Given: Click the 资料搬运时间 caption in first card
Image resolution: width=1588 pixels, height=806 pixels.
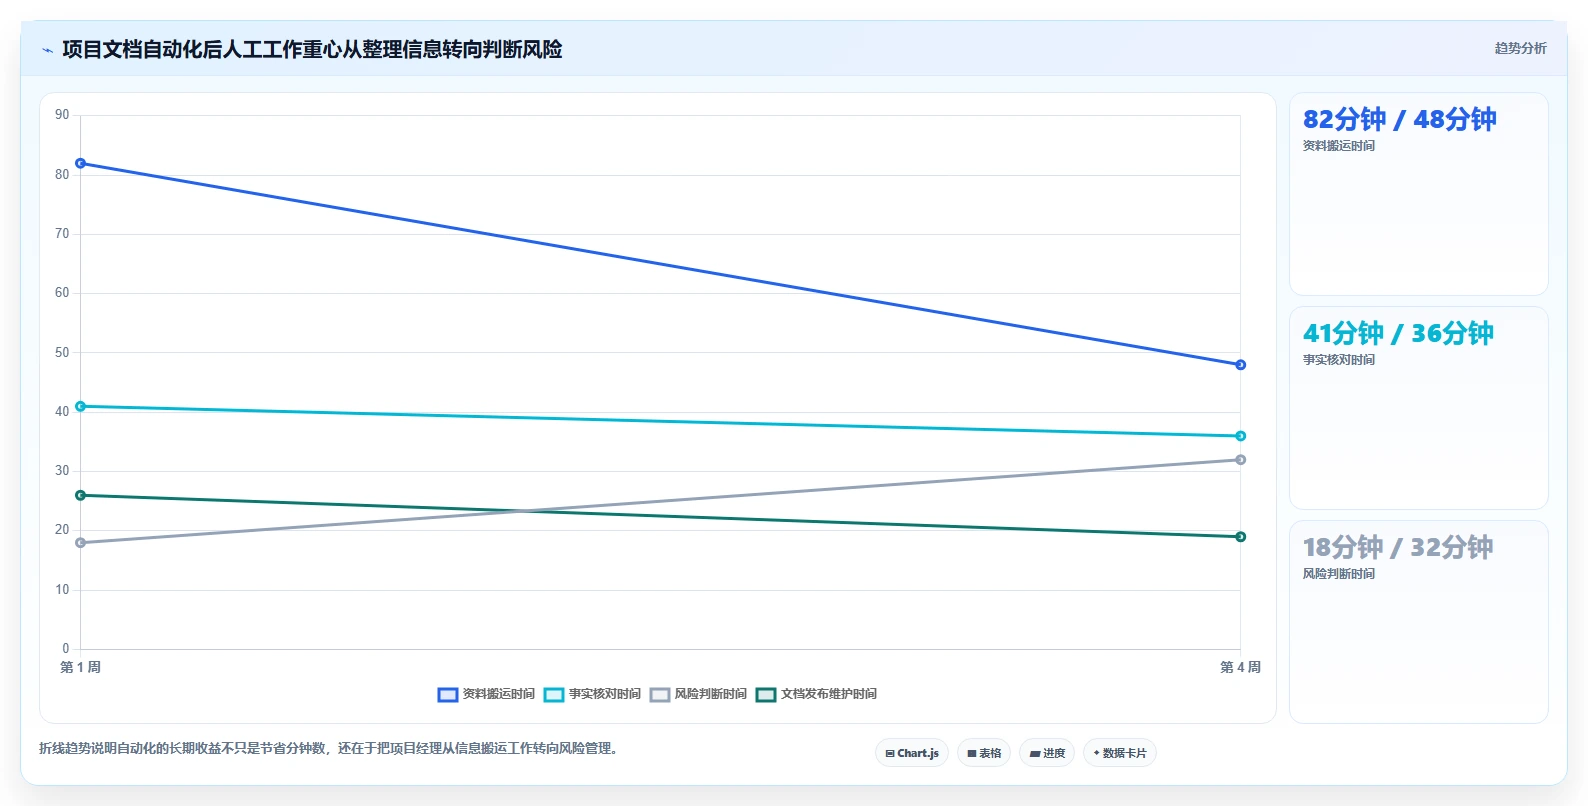Looking at the screenshot, I should pos(1338,146).
